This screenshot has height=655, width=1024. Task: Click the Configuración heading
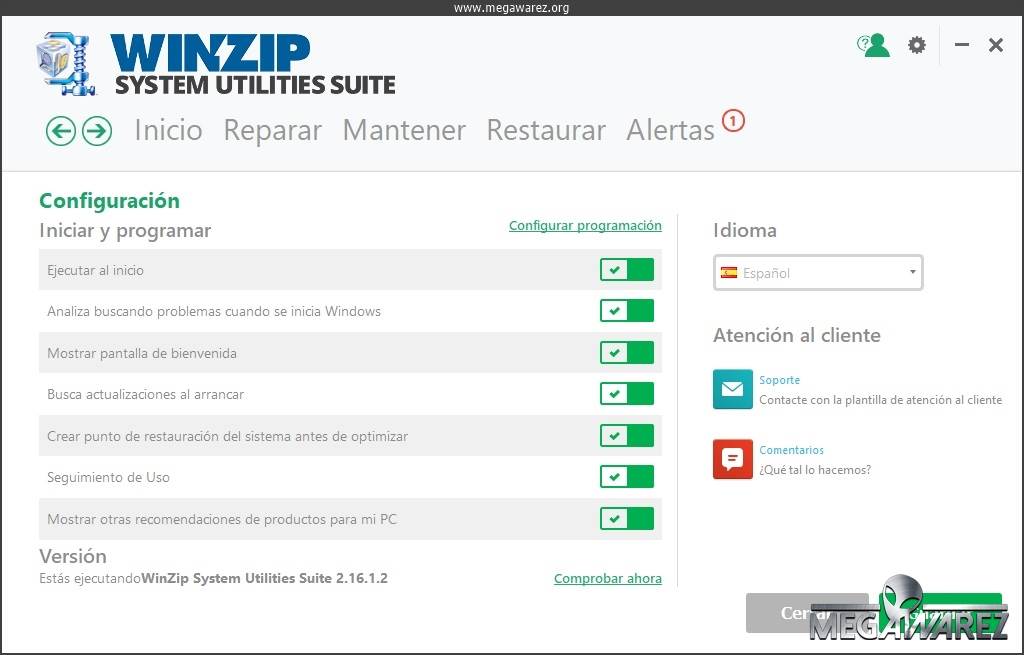[110, 201]
